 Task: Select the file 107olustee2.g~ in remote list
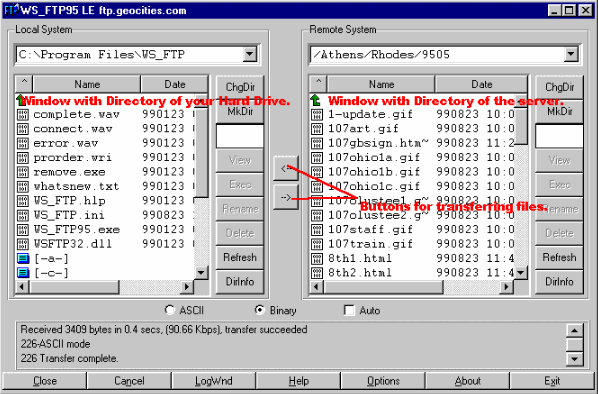378,215
